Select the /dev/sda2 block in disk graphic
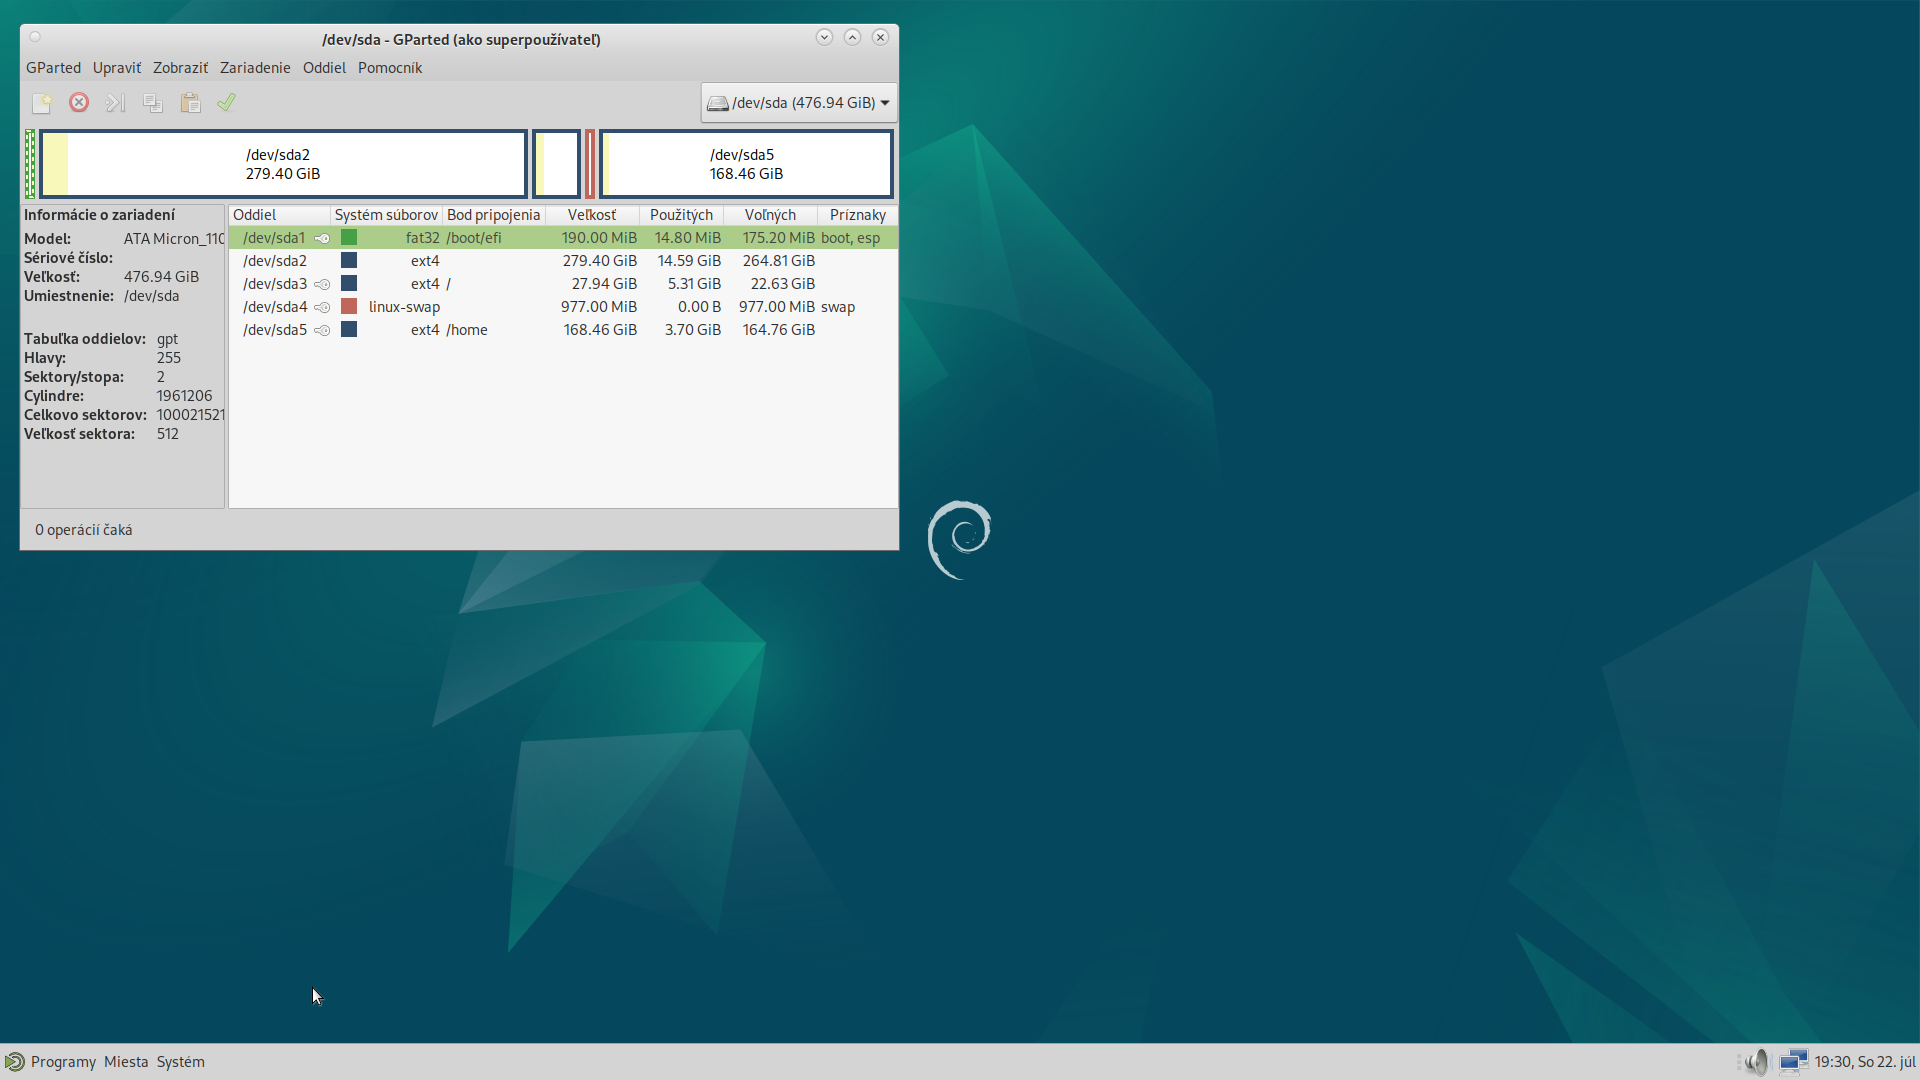Image resolution: width=1920 pixels, height=1080 pixels. pyautogui.click(x=283, y=164)
